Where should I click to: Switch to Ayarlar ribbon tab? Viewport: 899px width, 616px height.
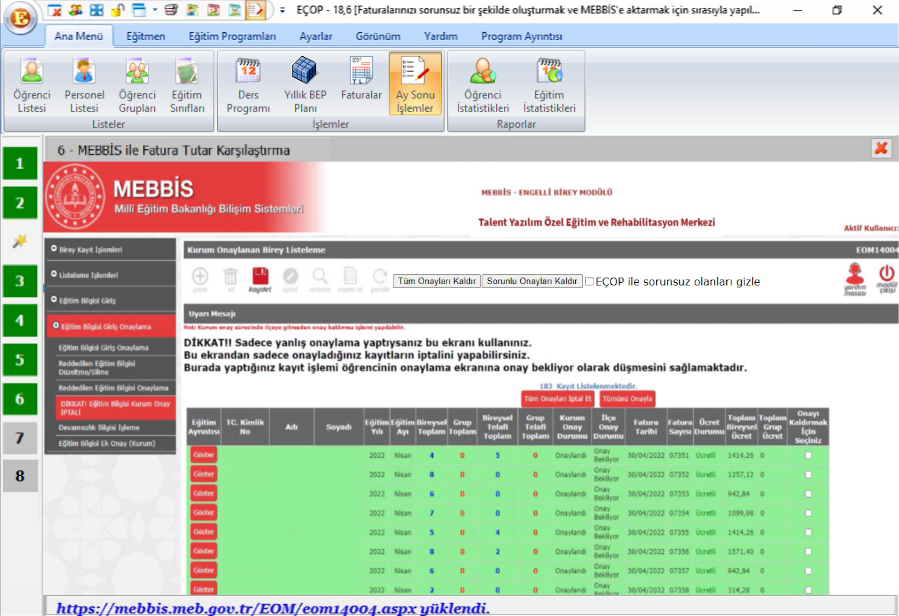pos(316,36)
